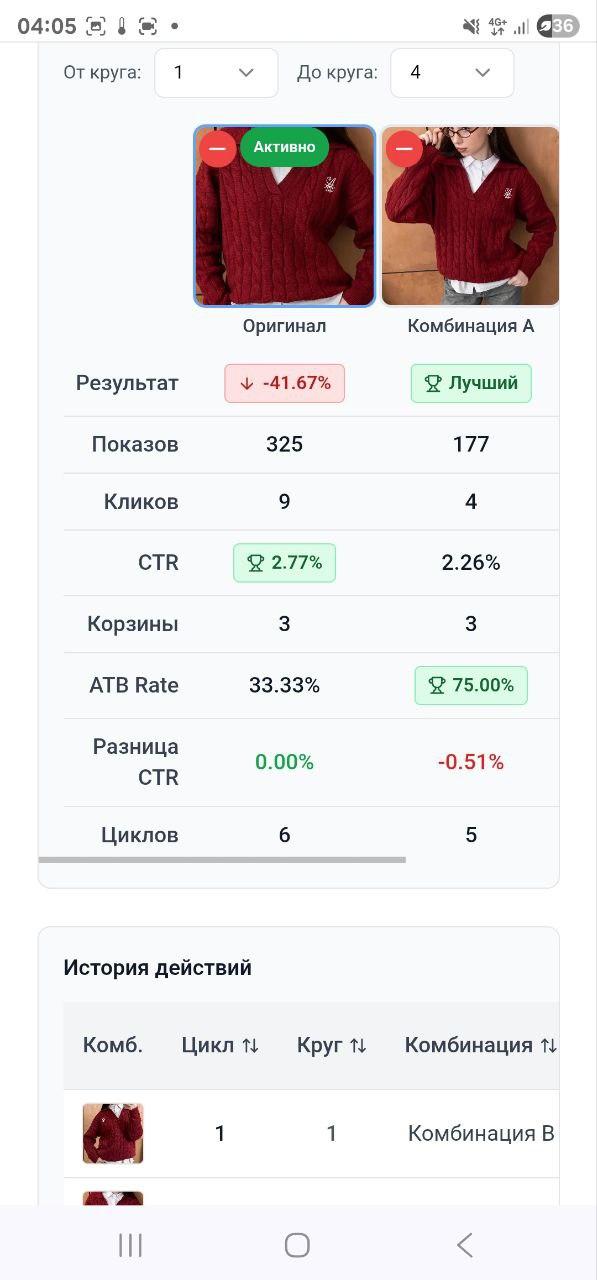Screen dimensions: 597x1280
Task: Tap the Android home button
Action: 295,1245
